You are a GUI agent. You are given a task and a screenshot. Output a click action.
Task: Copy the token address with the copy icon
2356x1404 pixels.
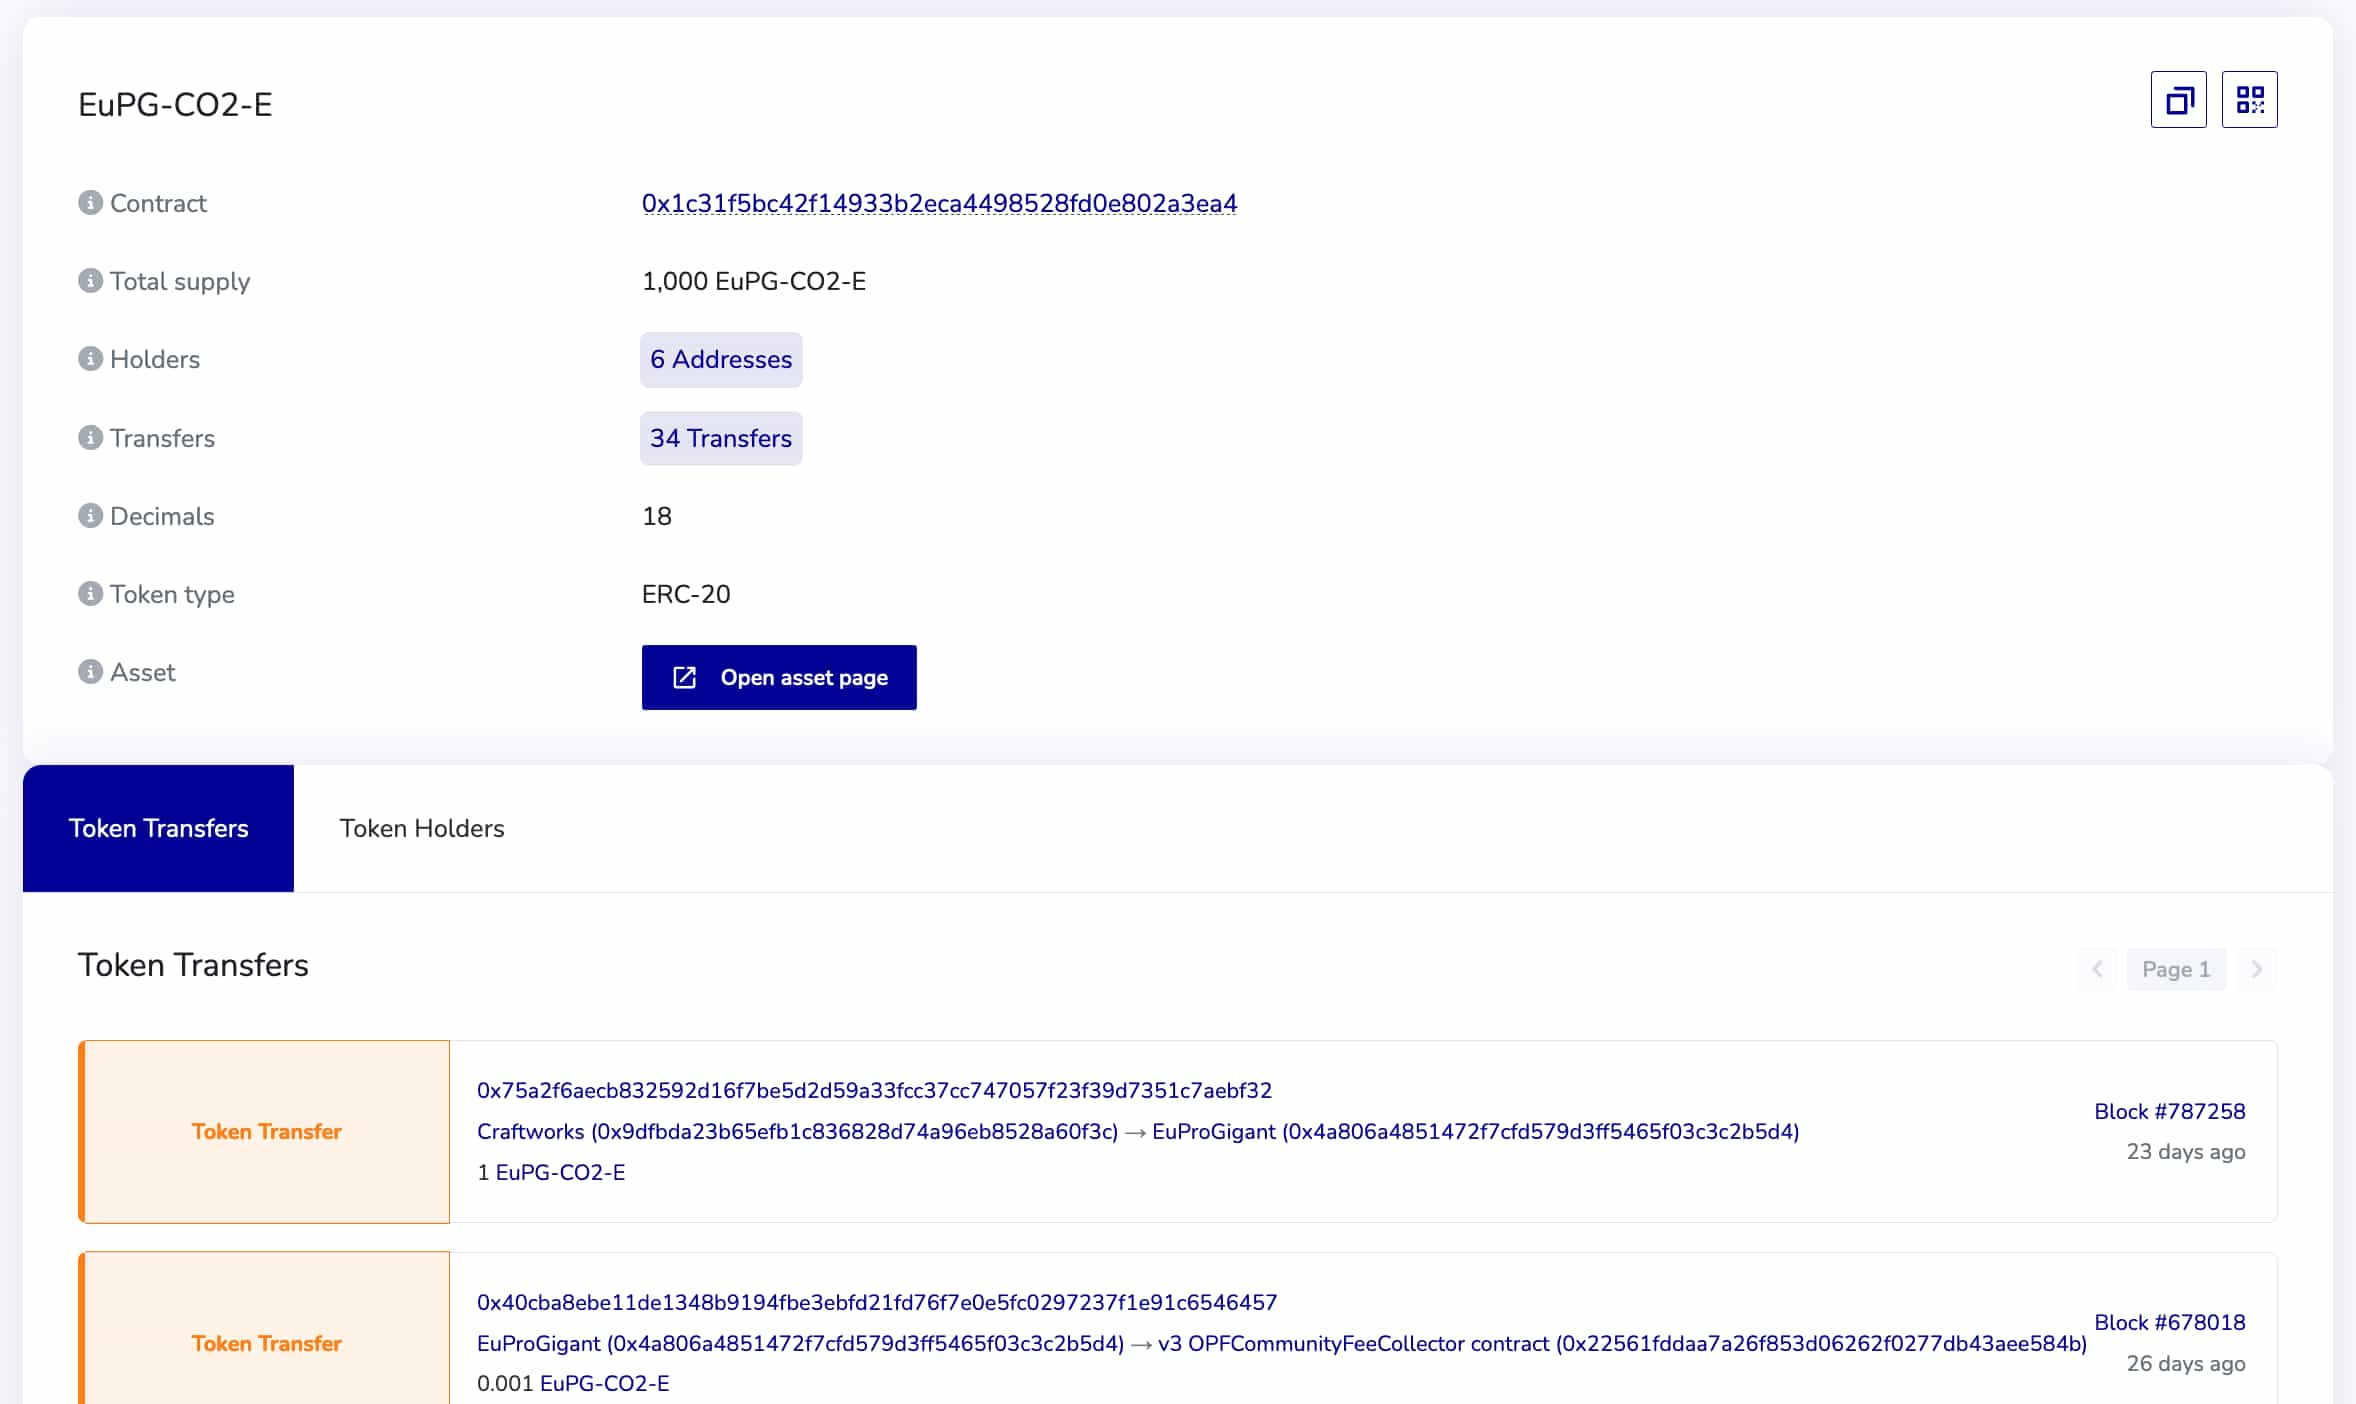tap(2178, 99)
